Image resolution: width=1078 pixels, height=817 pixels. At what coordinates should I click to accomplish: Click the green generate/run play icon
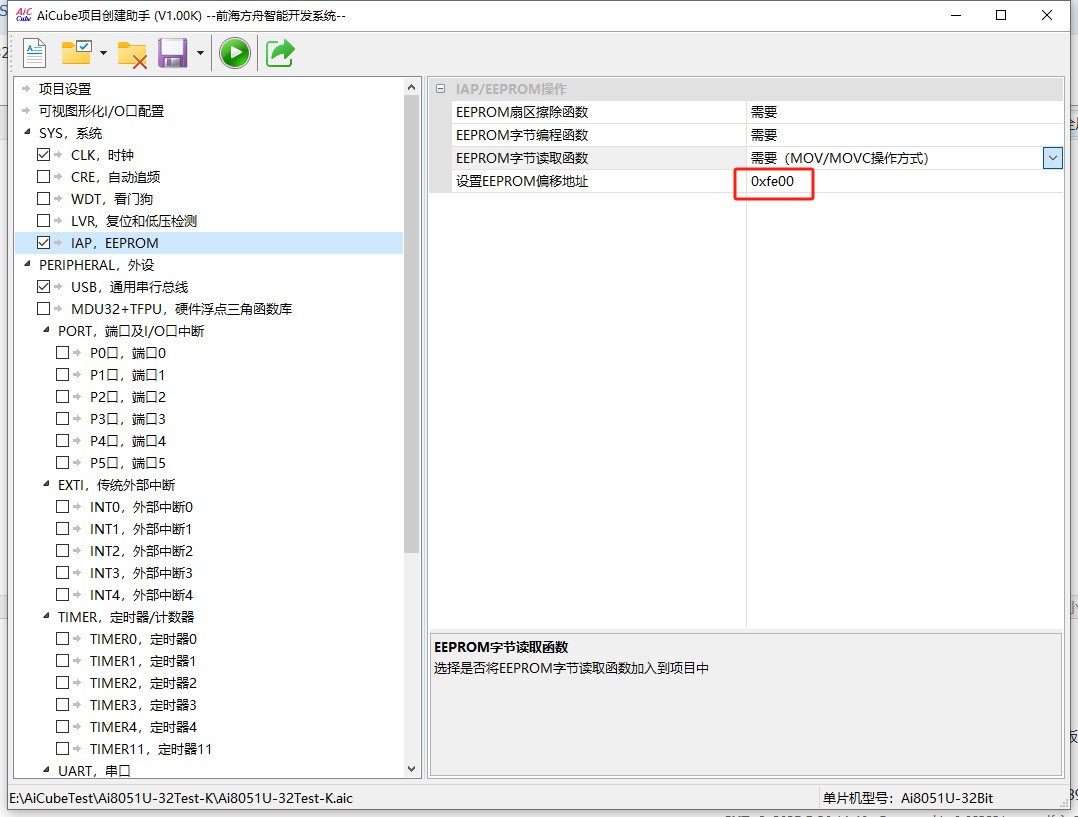(234, 53)
